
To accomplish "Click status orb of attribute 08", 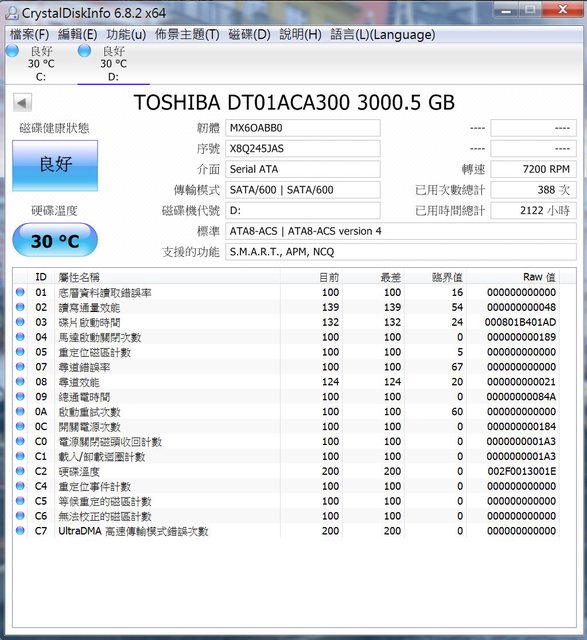I will [x=20, y=382].
